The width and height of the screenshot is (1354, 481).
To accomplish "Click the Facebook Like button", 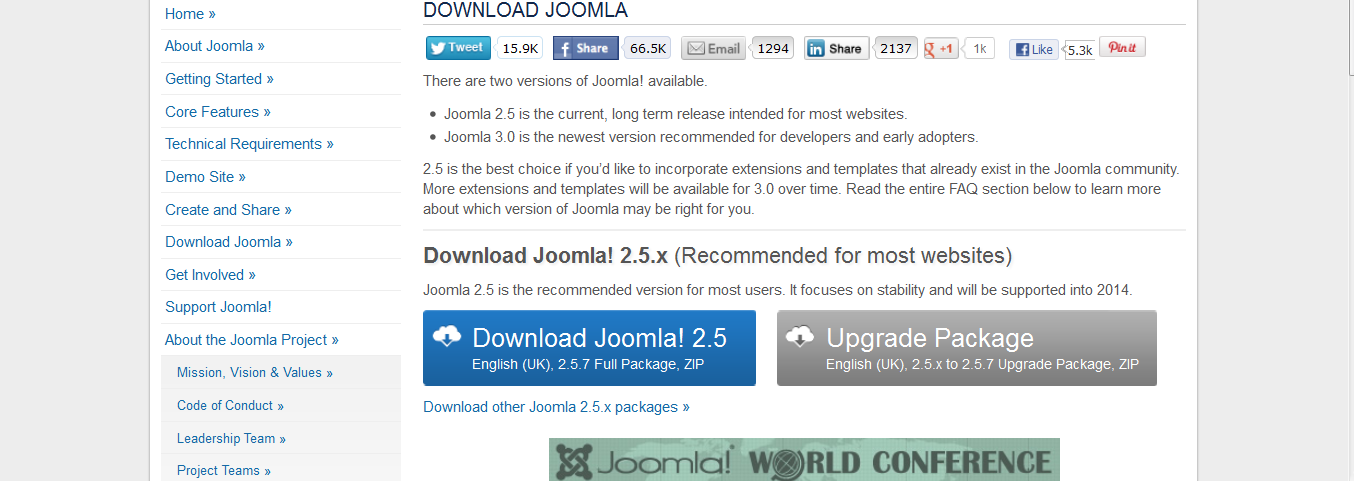I will pos(1034,49).
